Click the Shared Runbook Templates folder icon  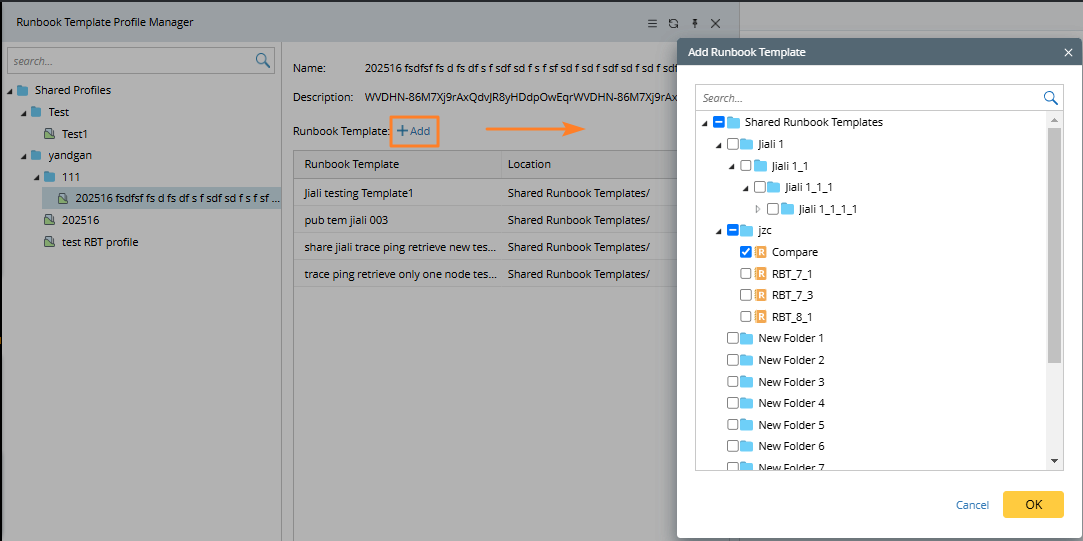tap(733, 123)
